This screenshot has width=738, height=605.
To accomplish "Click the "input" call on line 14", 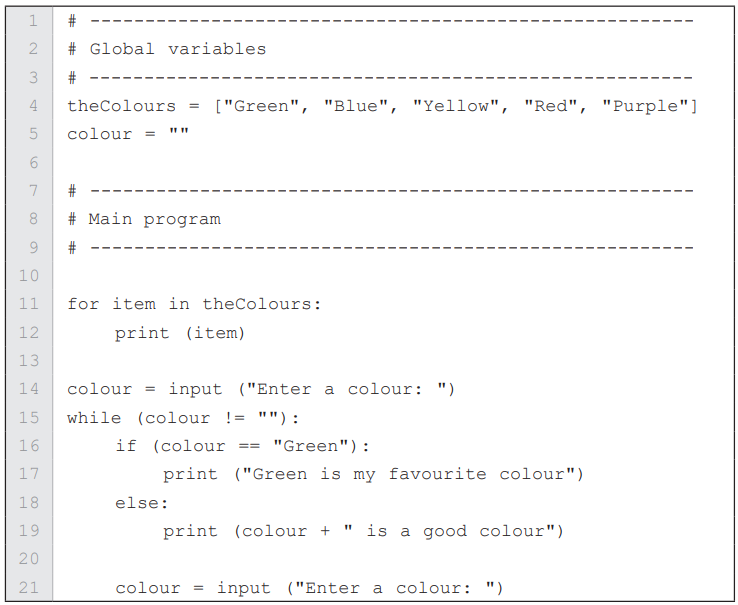I will coord(195,389).
